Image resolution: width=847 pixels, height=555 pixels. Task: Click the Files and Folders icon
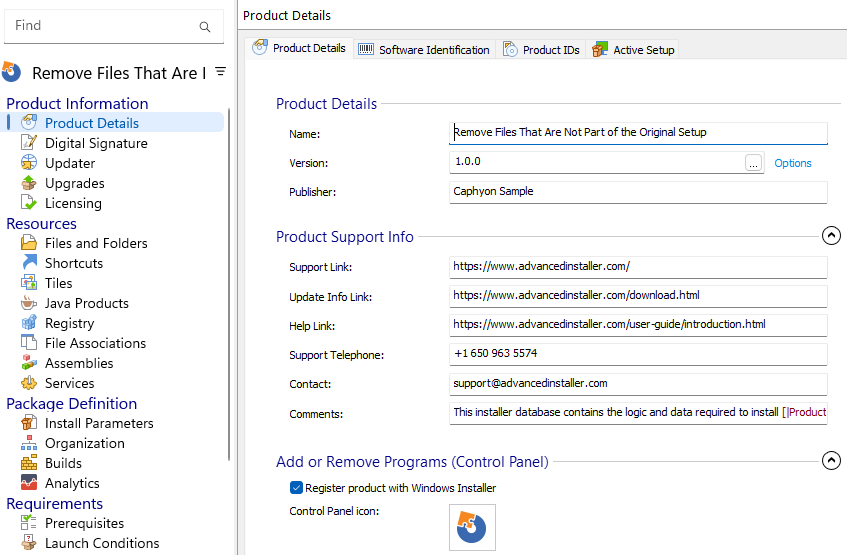29,243
